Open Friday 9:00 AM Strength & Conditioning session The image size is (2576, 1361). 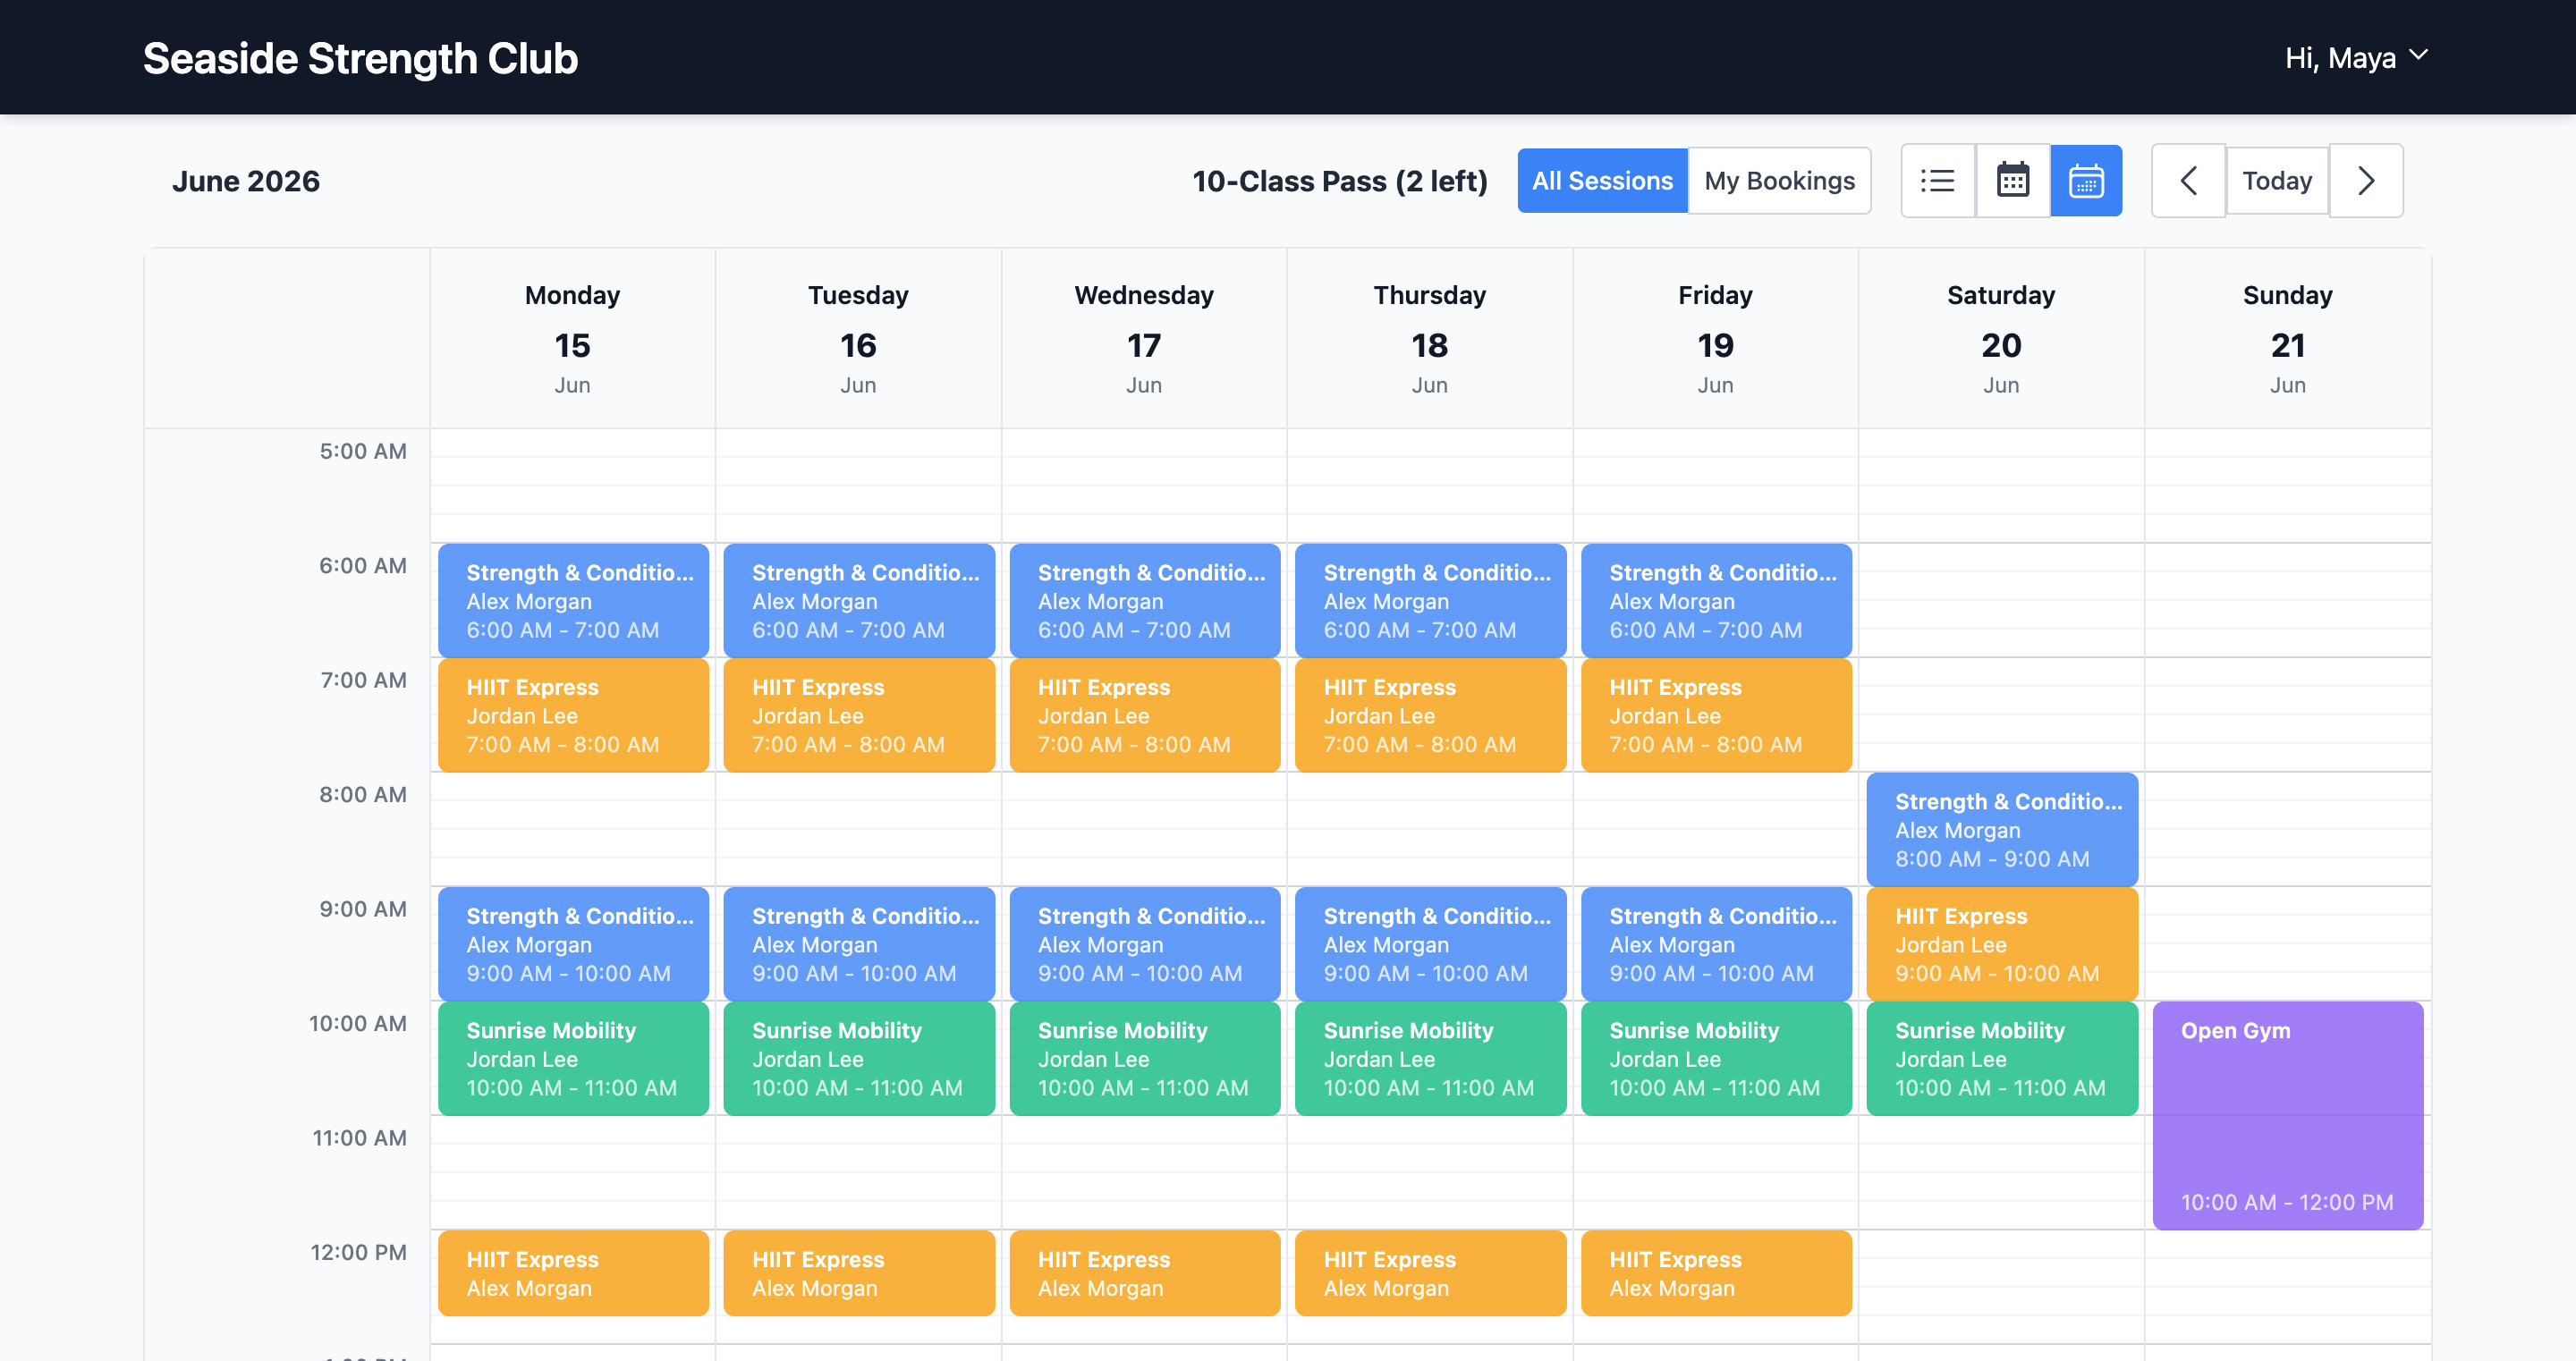[x=1716, y=944]
